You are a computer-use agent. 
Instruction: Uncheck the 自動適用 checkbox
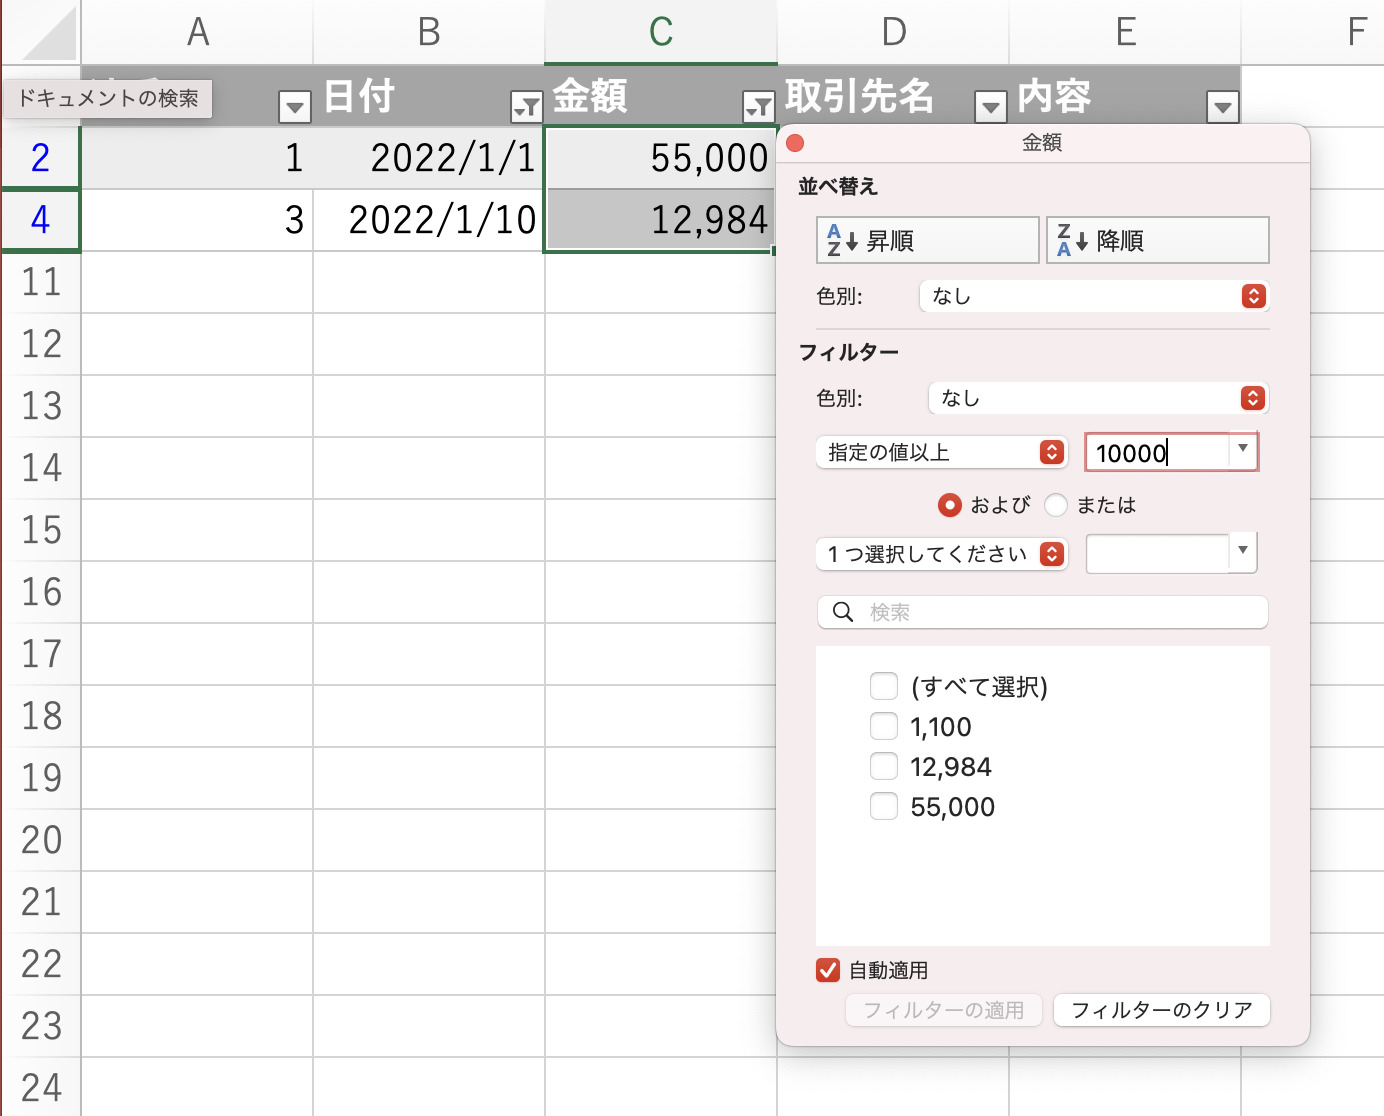(828, 970)
